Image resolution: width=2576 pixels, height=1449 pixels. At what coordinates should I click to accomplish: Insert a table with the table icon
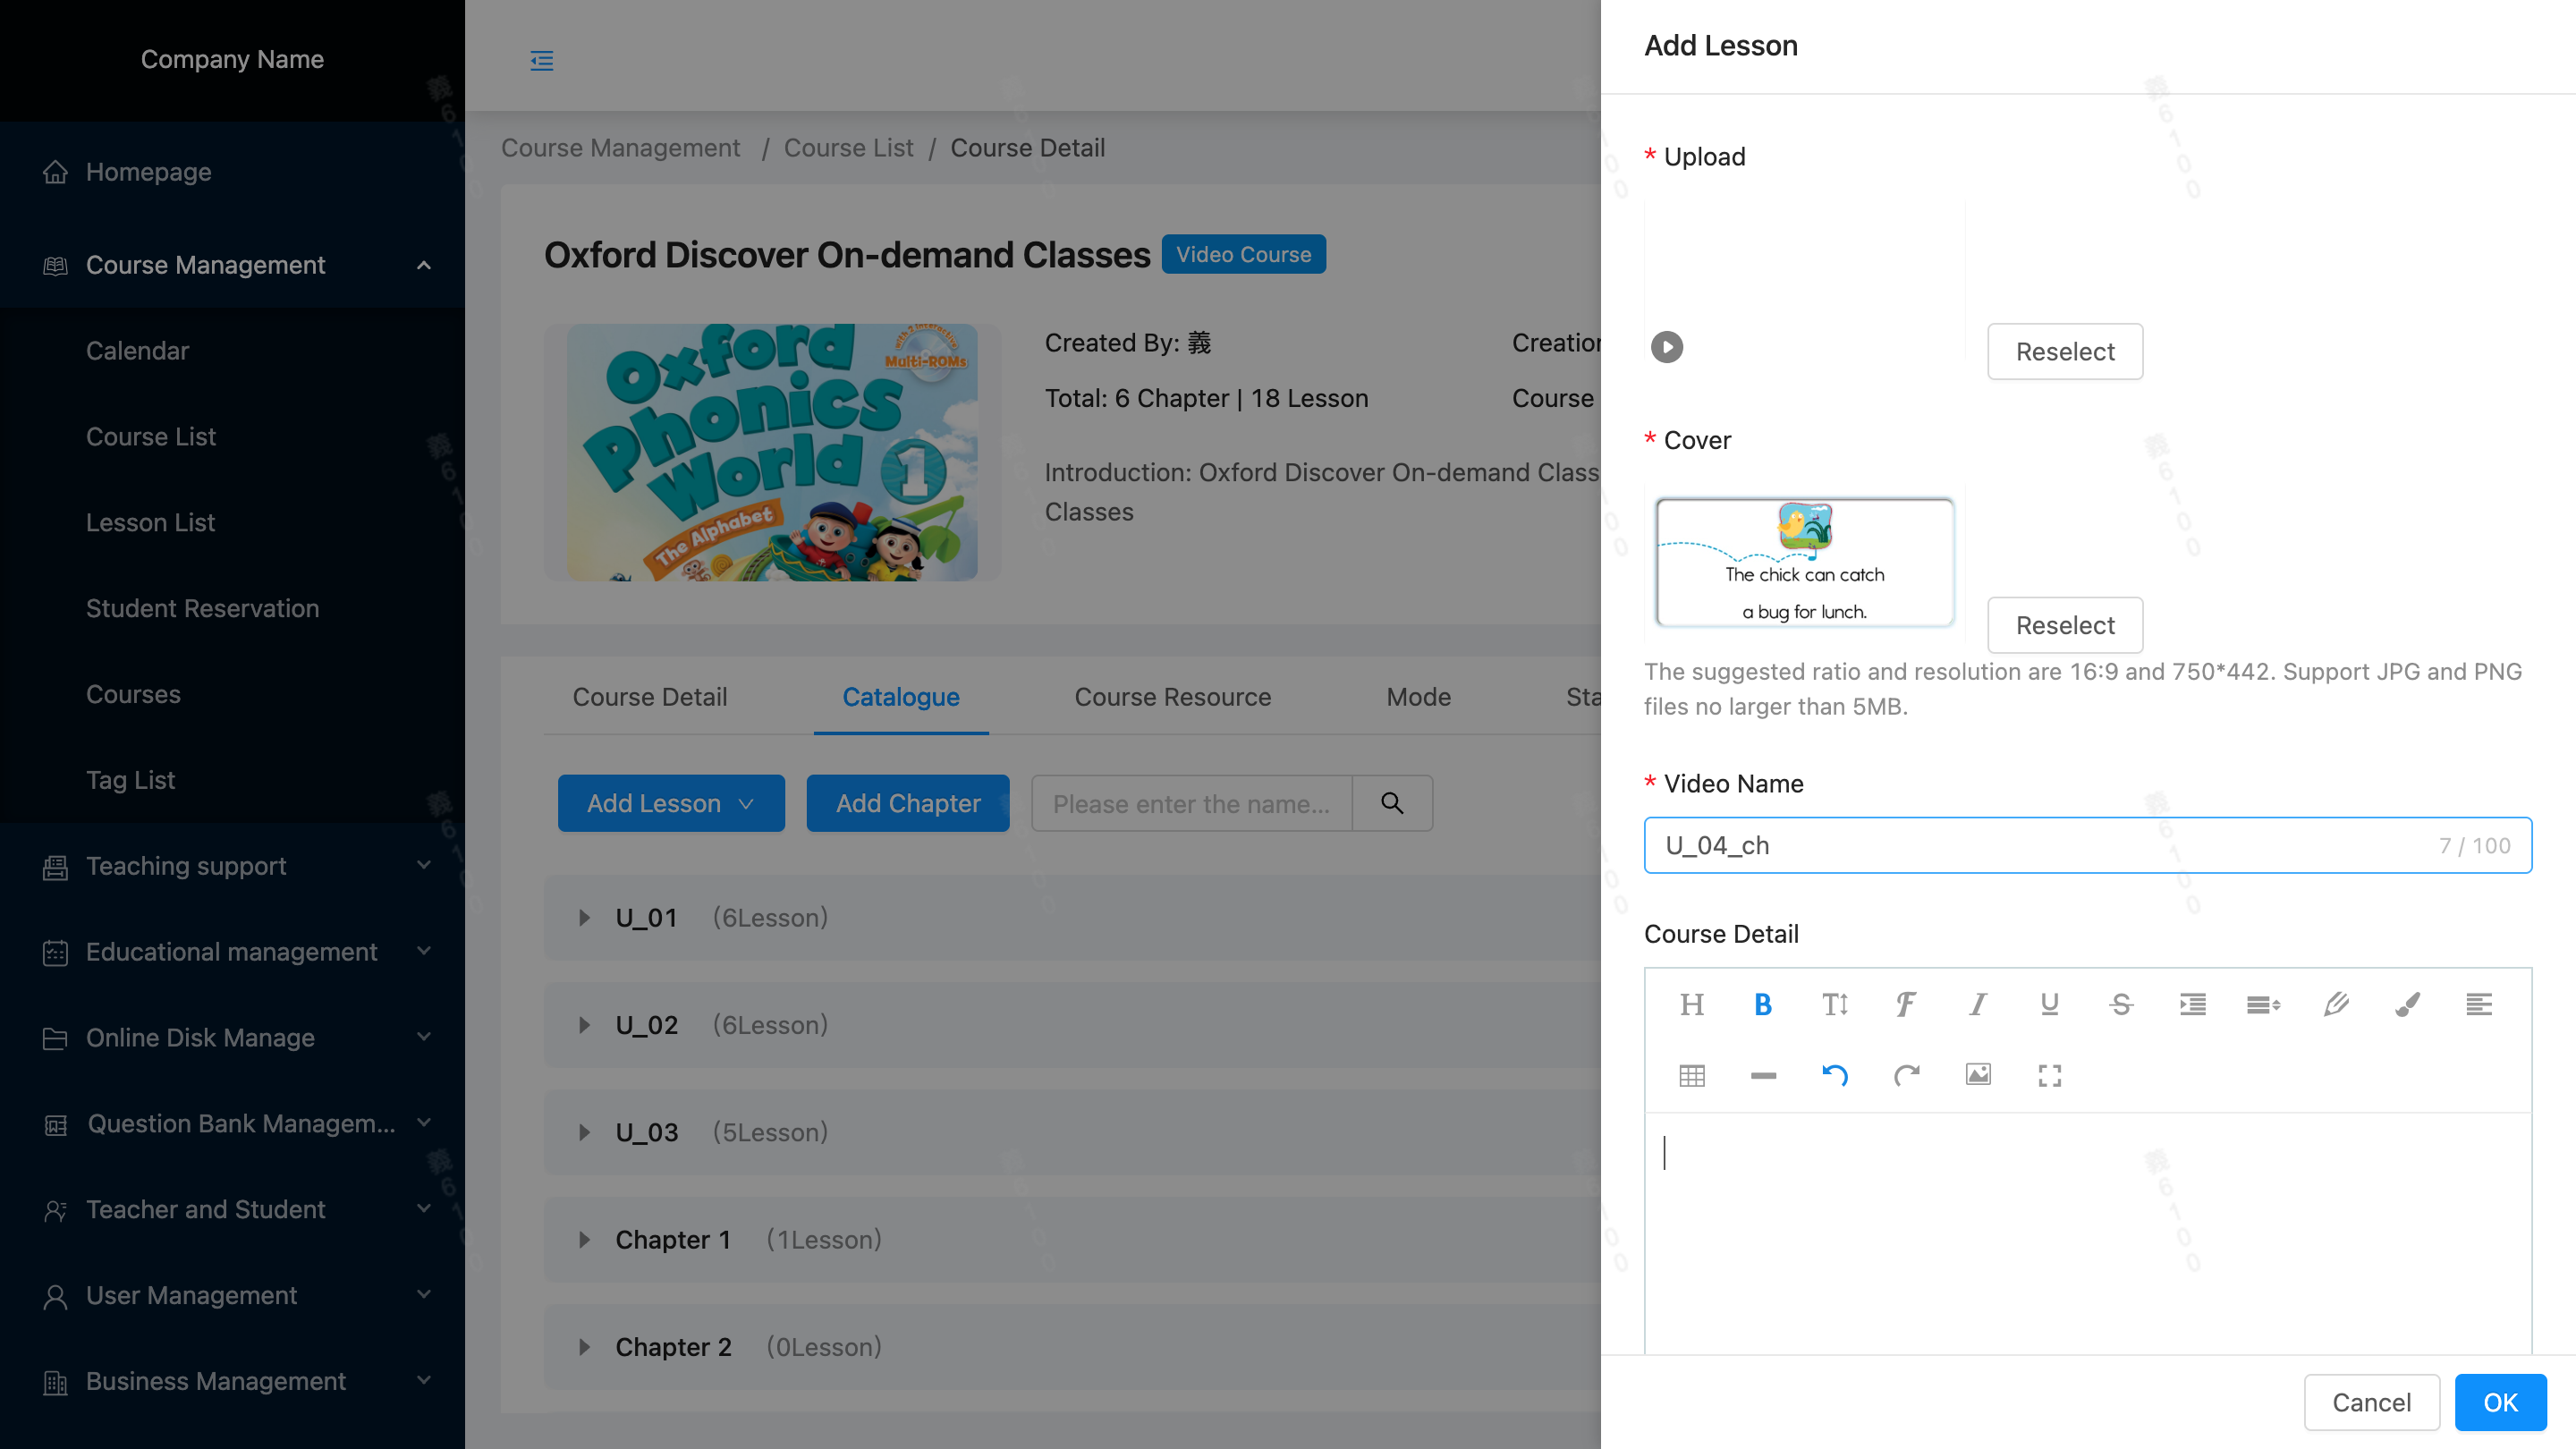pos(1692,1075)
